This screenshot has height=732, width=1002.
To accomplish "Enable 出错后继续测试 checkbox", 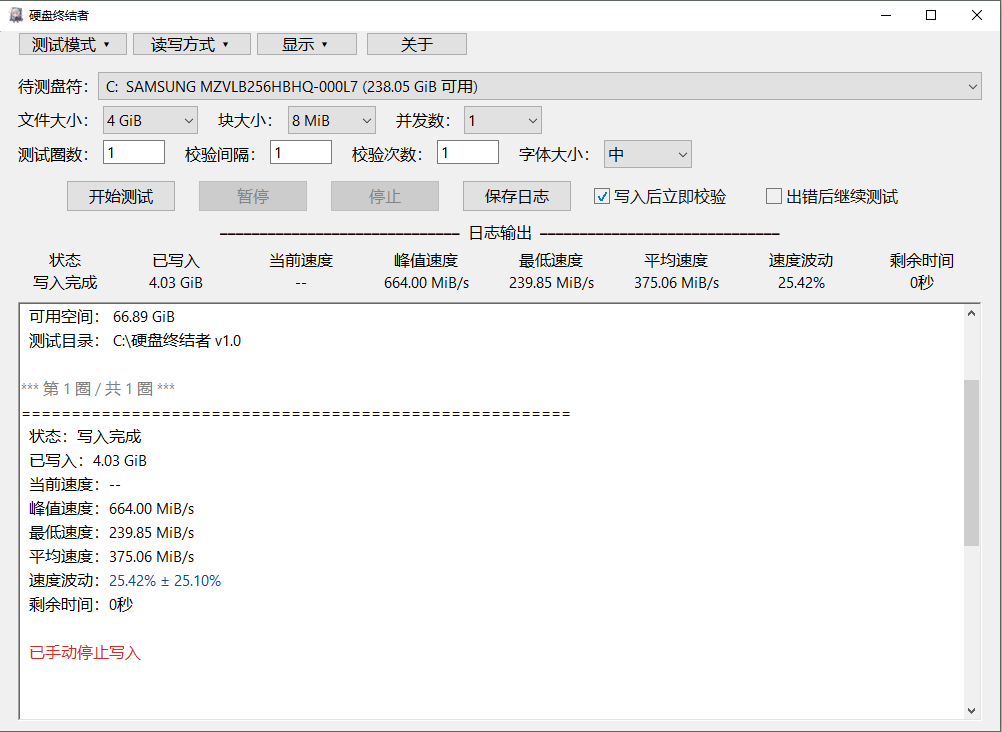I will [773, 196].
